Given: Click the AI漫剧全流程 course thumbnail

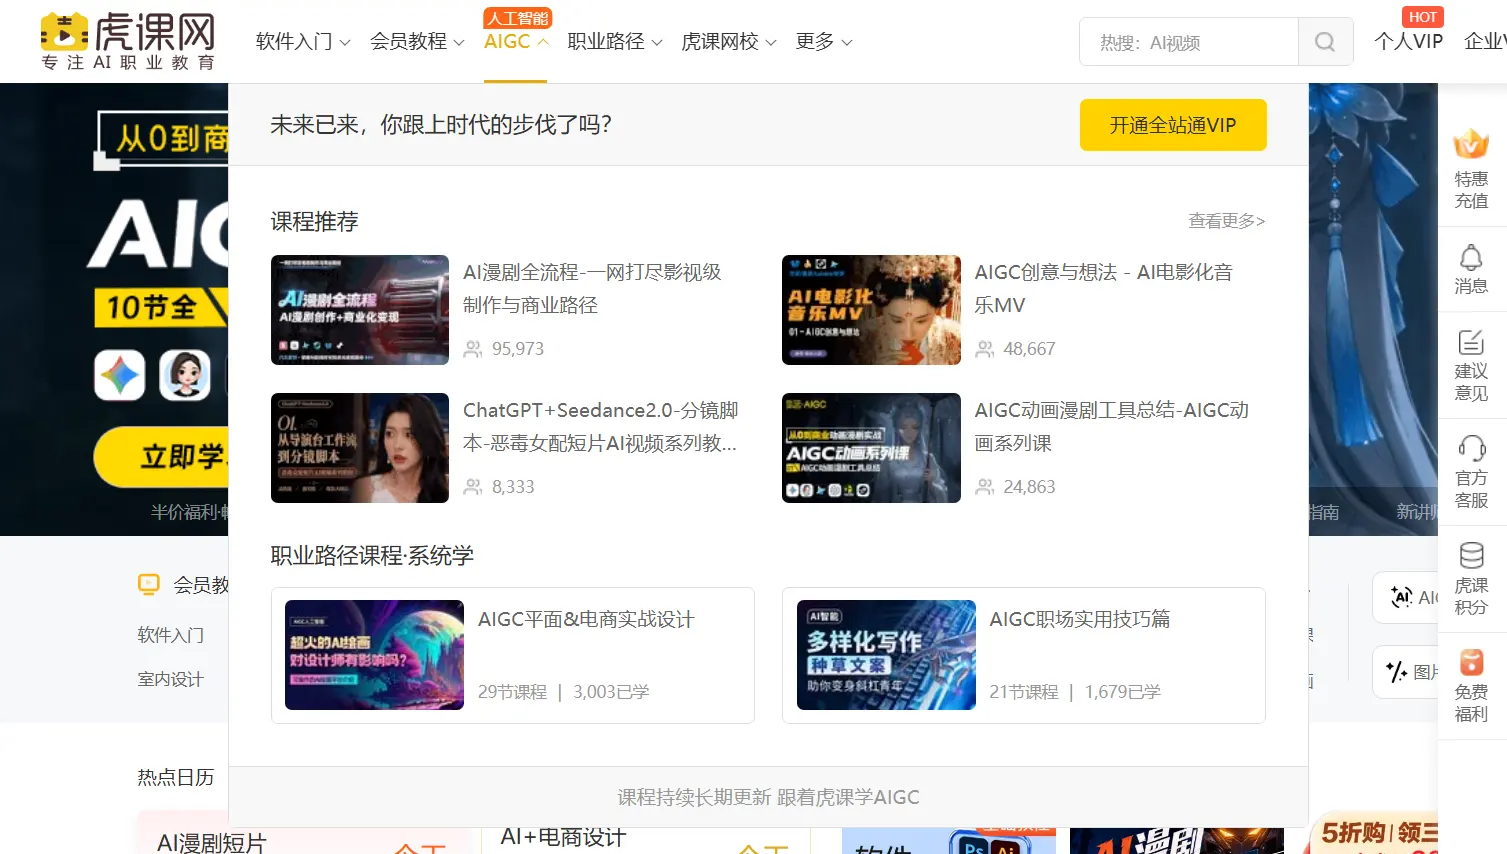Looking at the screenshot, I should point(360,310).
